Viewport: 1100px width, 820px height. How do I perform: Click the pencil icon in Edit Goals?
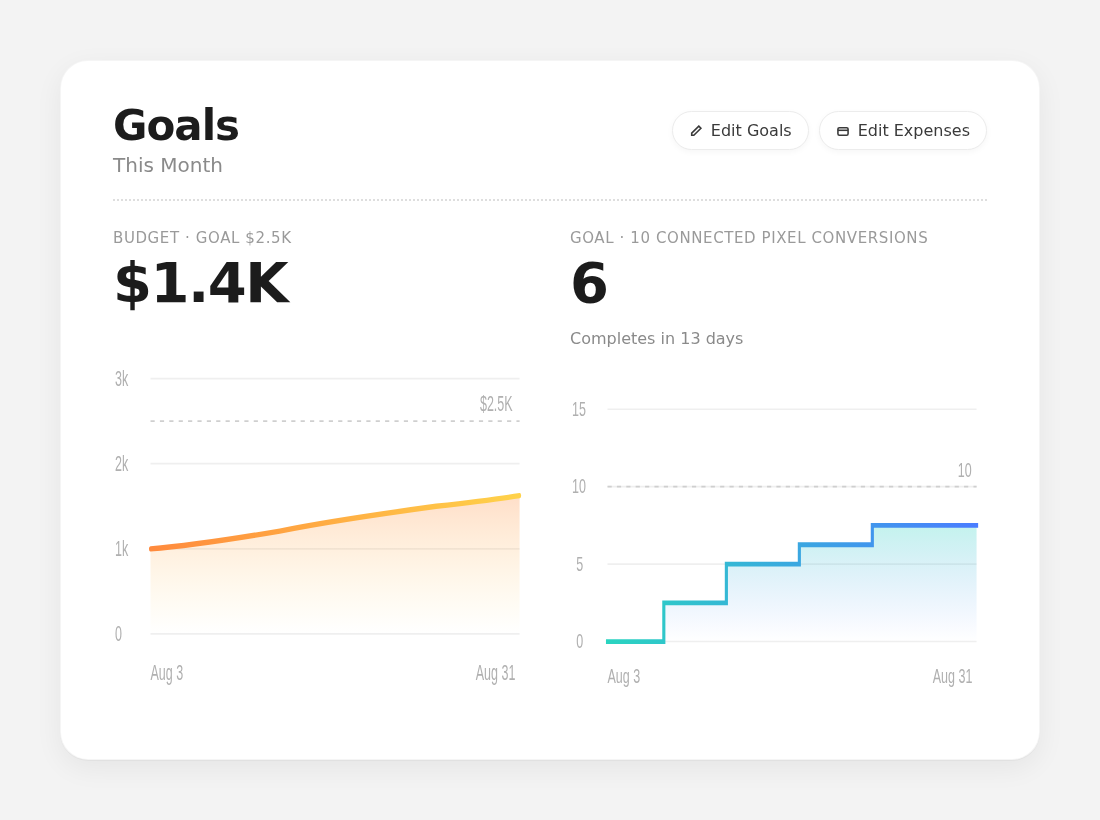(x=696, y=131)
